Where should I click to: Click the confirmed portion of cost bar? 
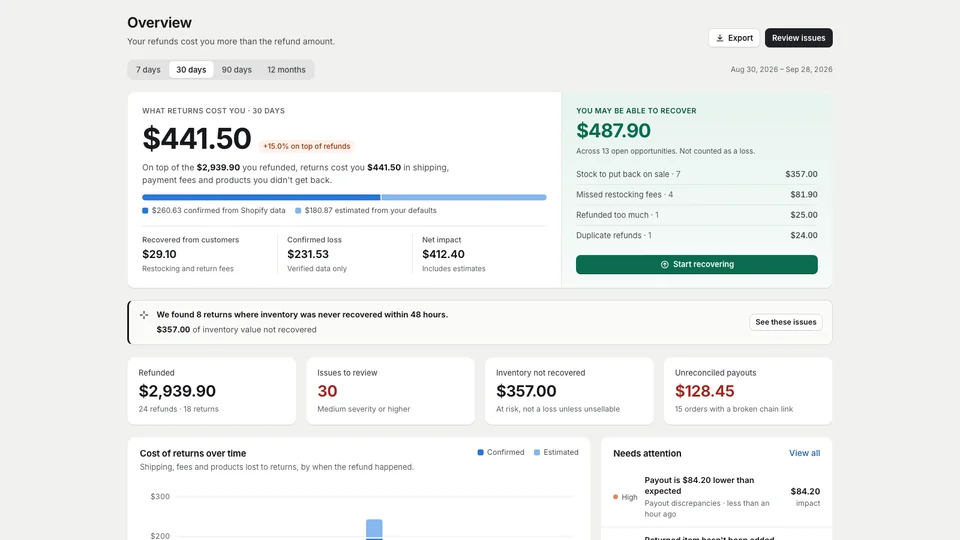click(x=261, y=197)
